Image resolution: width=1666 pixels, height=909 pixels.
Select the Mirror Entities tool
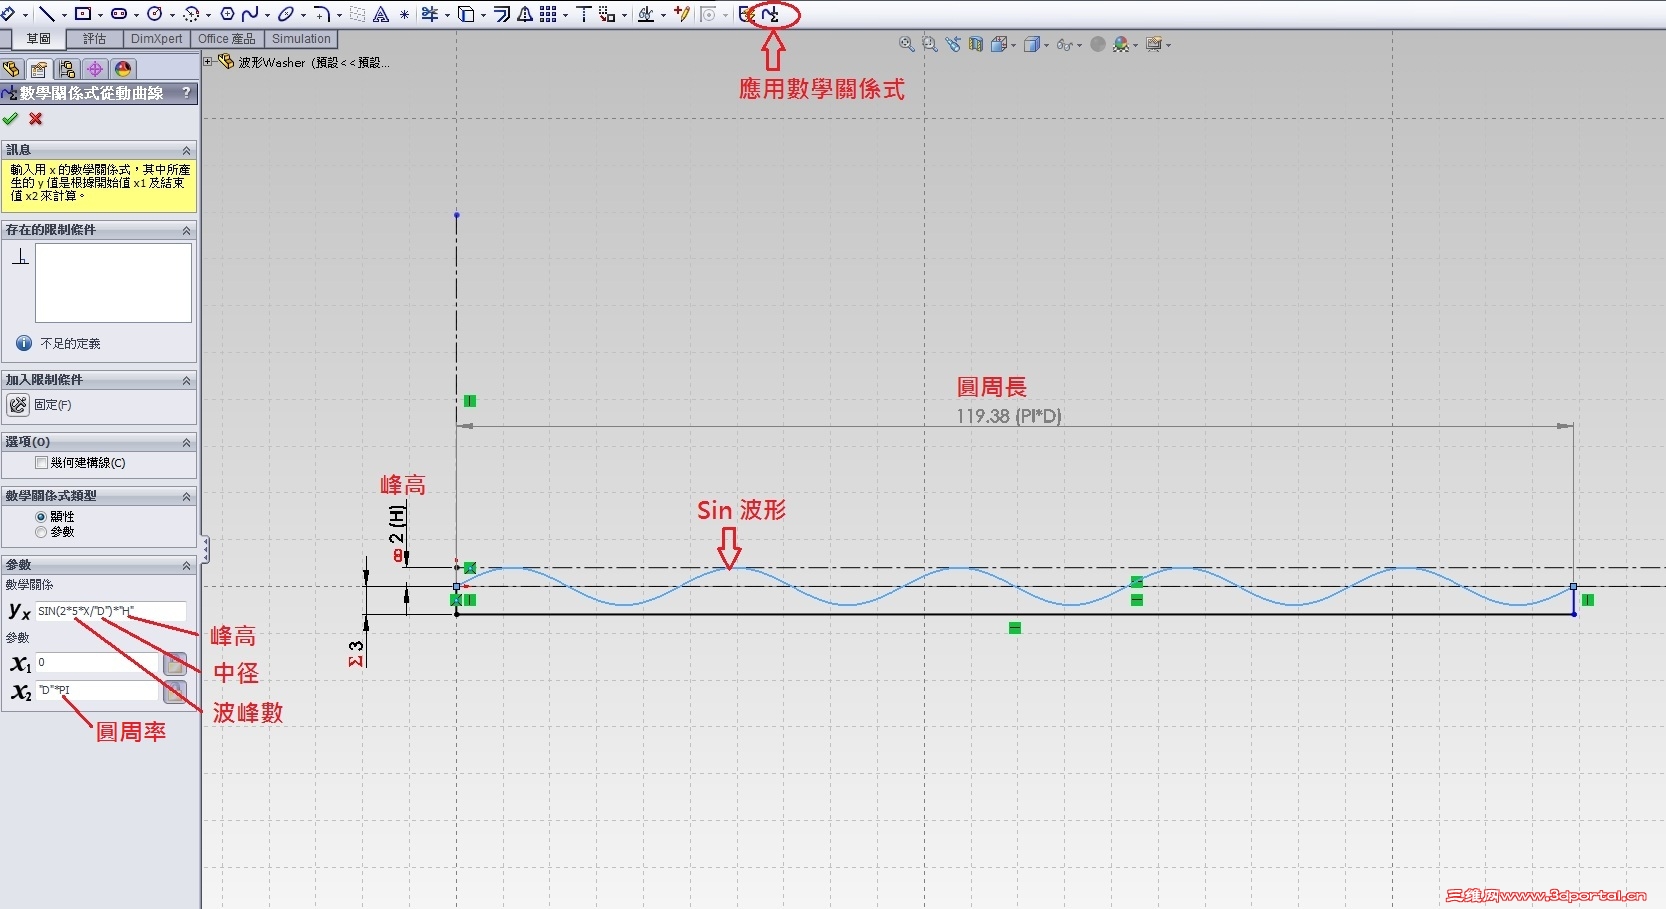click(525, 14)
